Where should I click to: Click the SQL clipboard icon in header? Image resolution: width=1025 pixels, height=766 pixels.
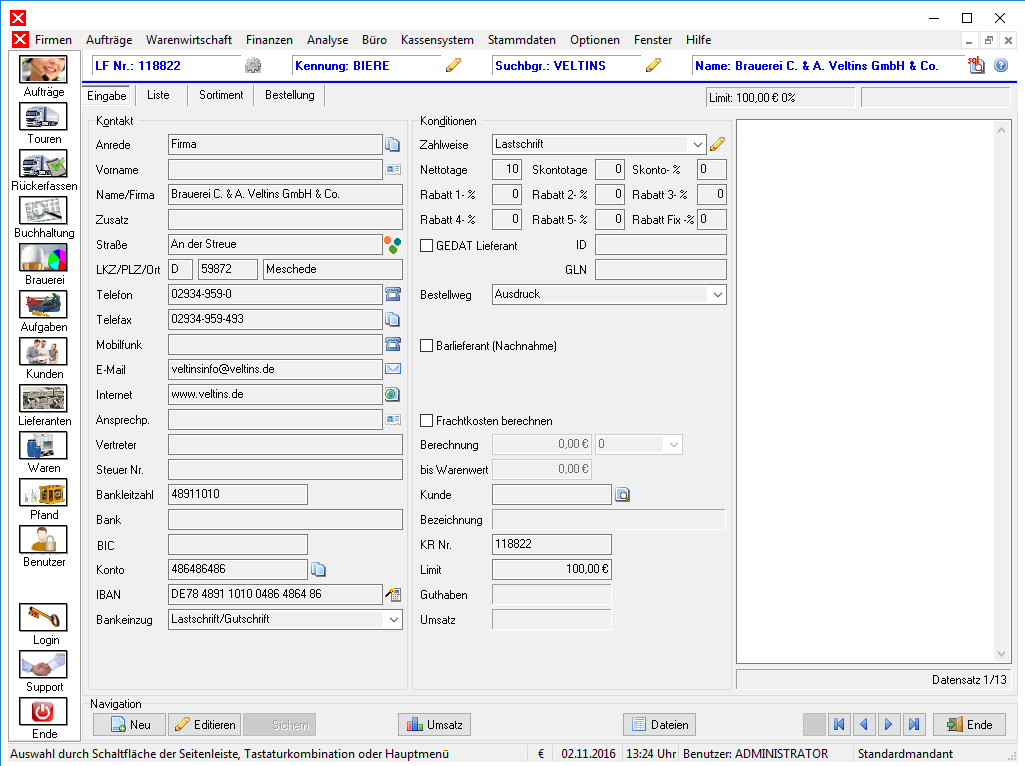977,65
